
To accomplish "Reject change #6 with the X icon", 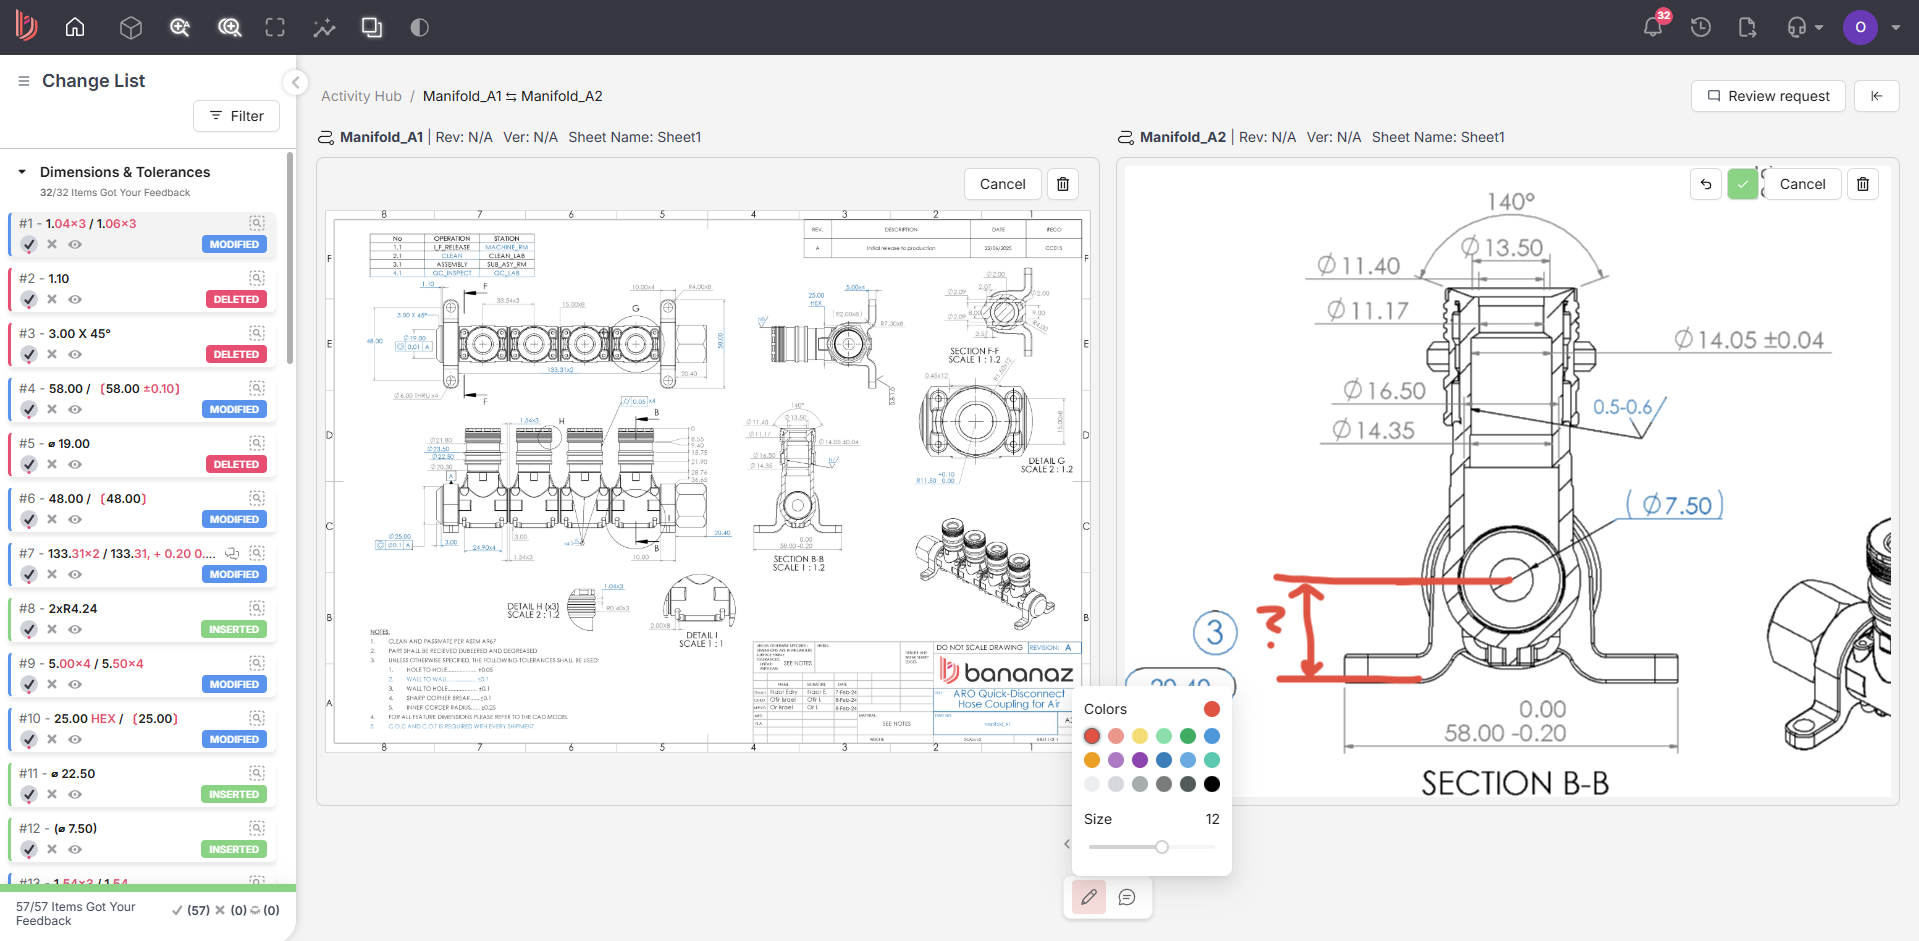I will (x=52, y=519).
